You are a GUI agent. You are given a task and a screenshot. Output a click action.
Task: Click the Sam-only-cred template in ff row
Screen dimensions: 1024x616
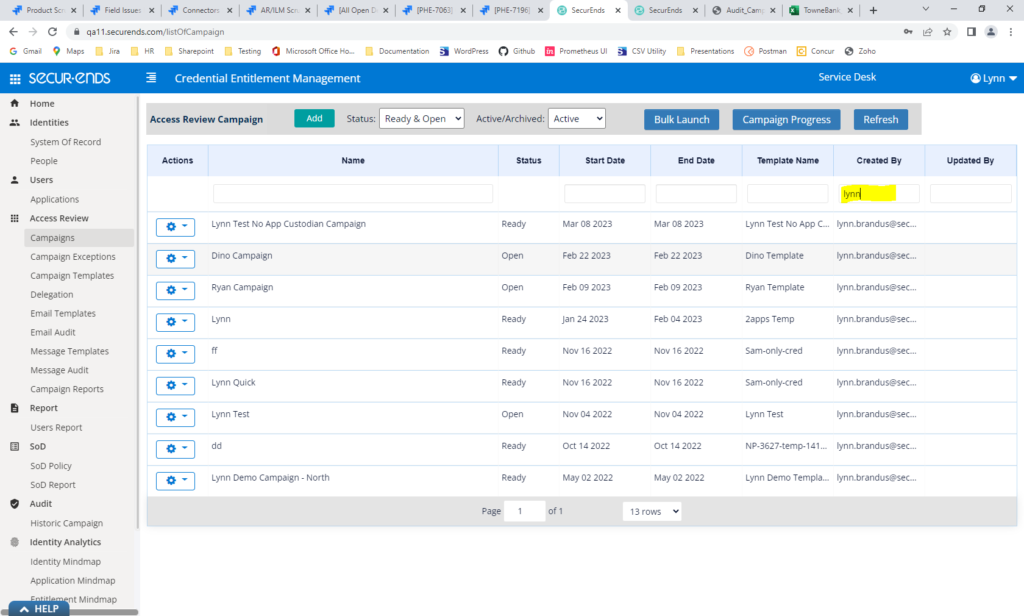click(774, 351)
